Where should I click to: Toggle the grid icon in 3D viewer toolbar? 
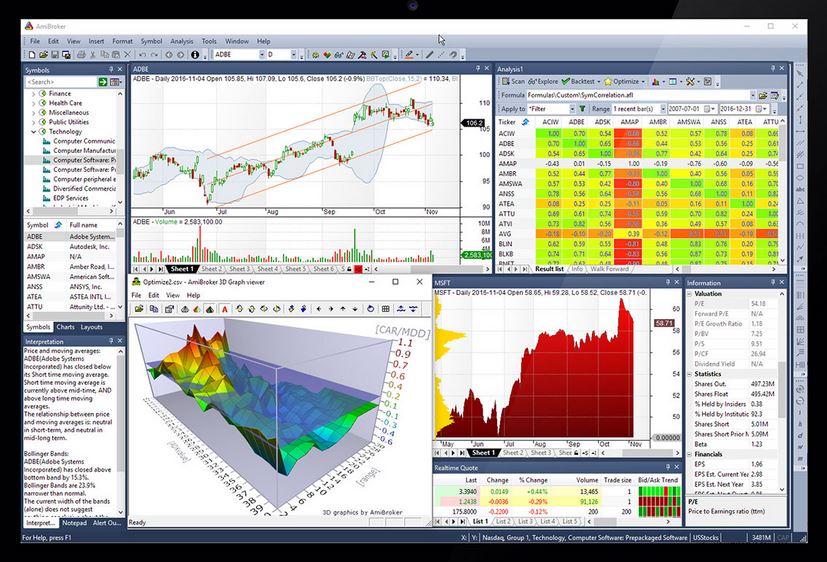[x=386, y=309]
